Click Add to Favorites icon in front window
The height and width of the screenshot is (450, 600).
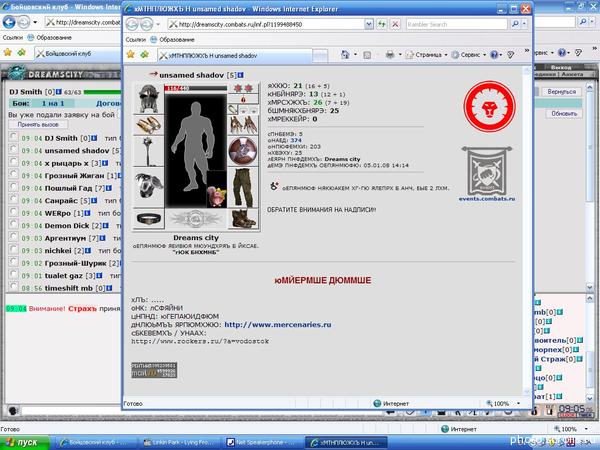click(144, 54)
